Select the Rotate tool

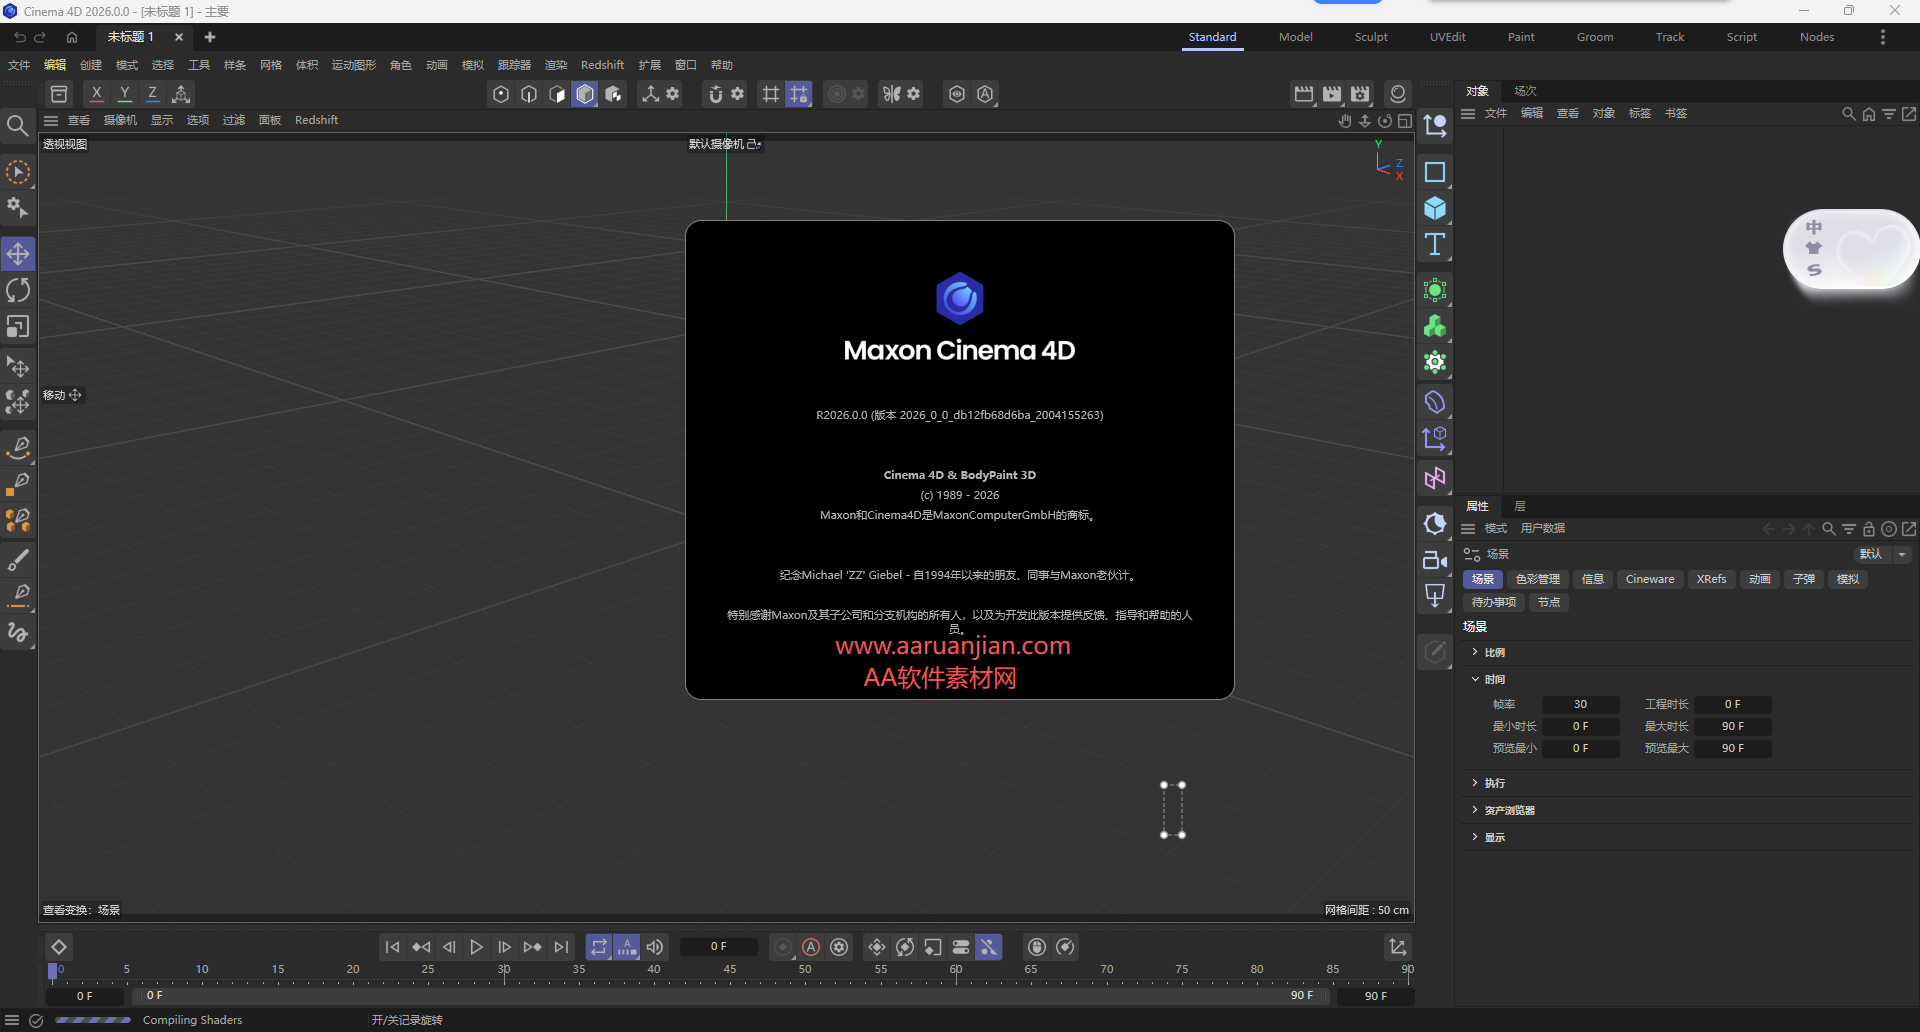(x=18, y=290)
